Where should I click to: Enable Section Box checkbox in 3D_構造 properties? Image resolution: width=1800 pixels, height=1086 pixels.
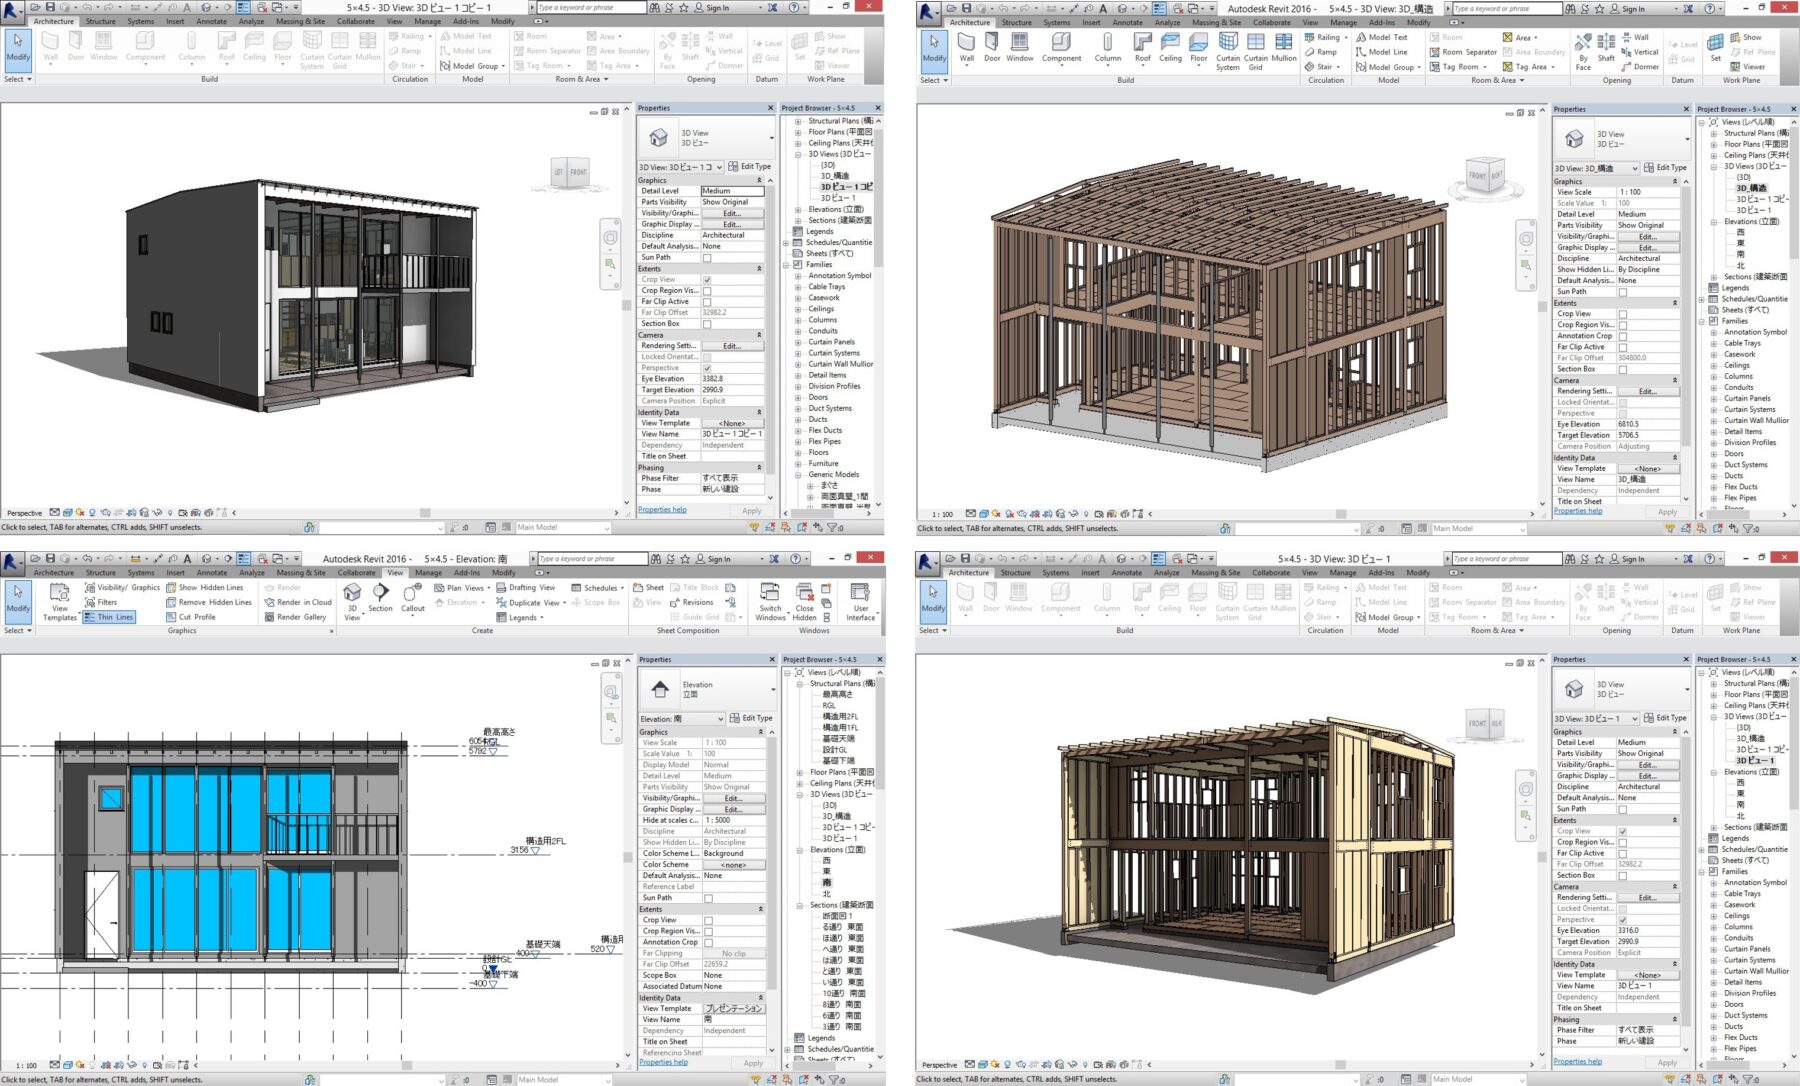(x=1623, y=369)
